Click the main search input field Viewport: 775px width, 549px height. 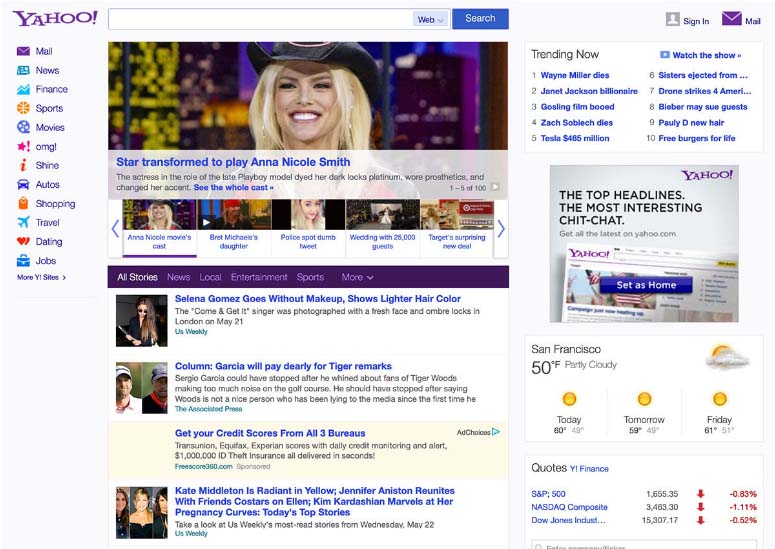click(260, 19)
